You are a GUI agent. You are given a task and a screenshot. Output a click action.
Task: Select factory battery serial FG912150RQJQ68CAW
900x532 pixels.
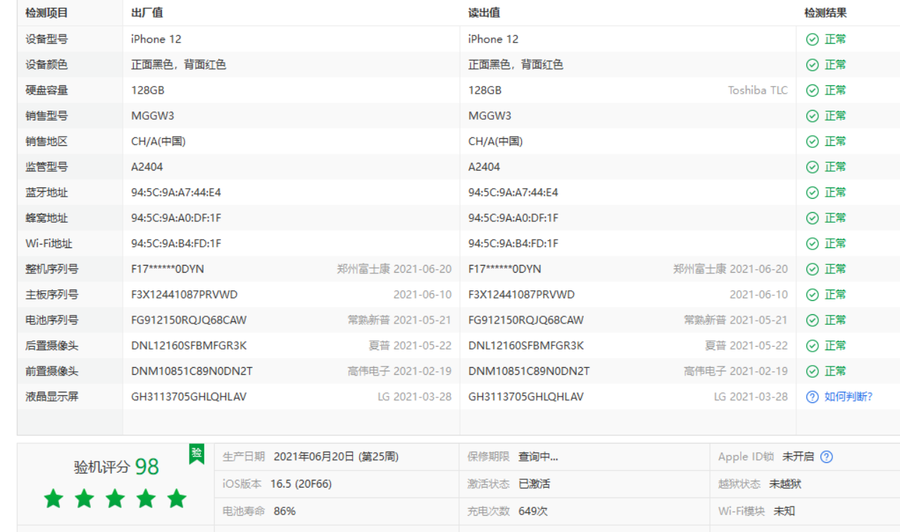point(189,320)
